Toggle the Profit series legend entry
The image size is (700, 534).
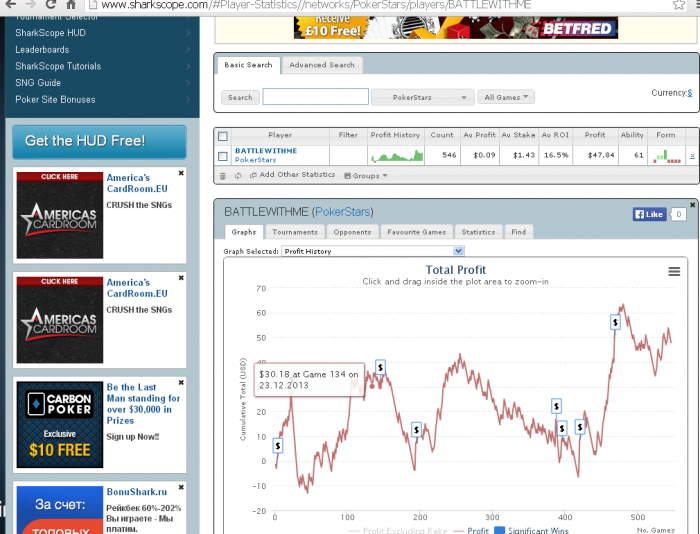pos(471,530)
